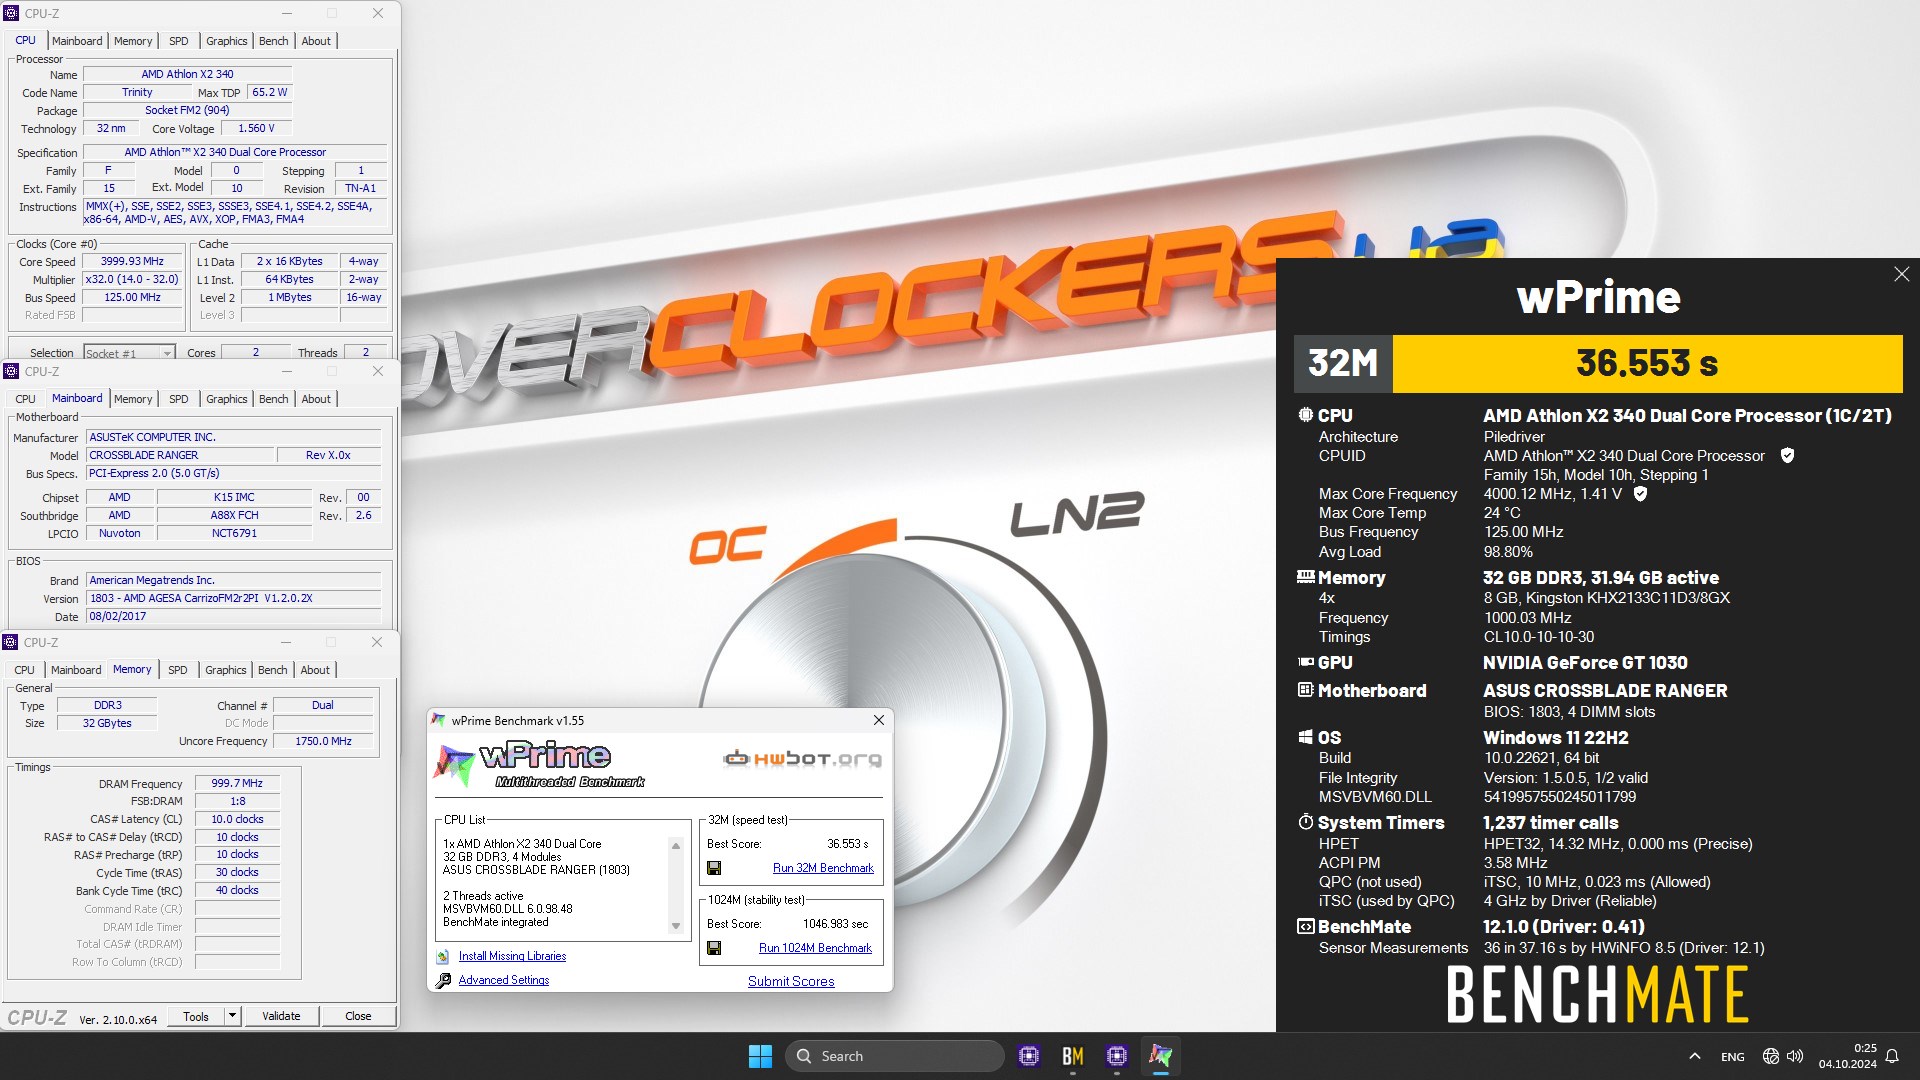This screenshot has width=1920, height=1080.
Task: Switch ENG input language indicator
Action: tap(1733, 1057)
